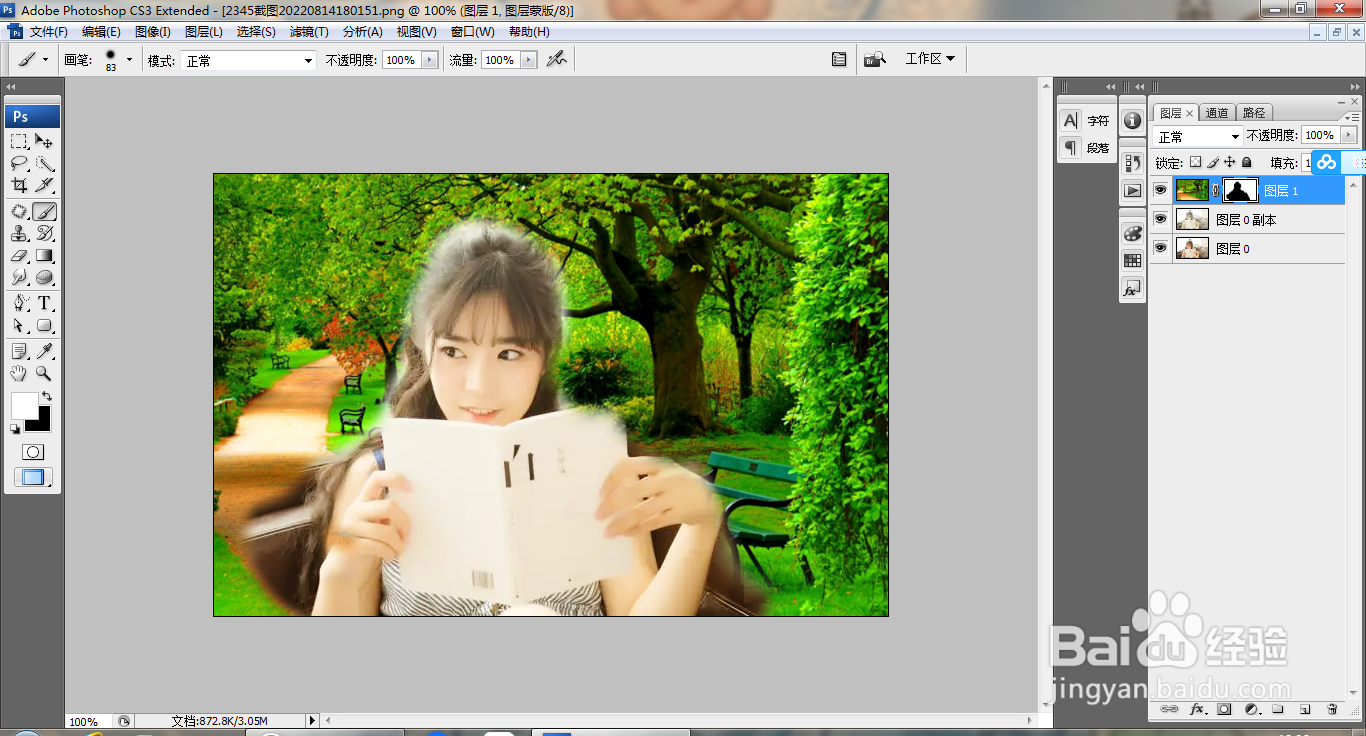1366x736 pixels.
Task: Open the Styles panel icon
Action: (1132, 288)
